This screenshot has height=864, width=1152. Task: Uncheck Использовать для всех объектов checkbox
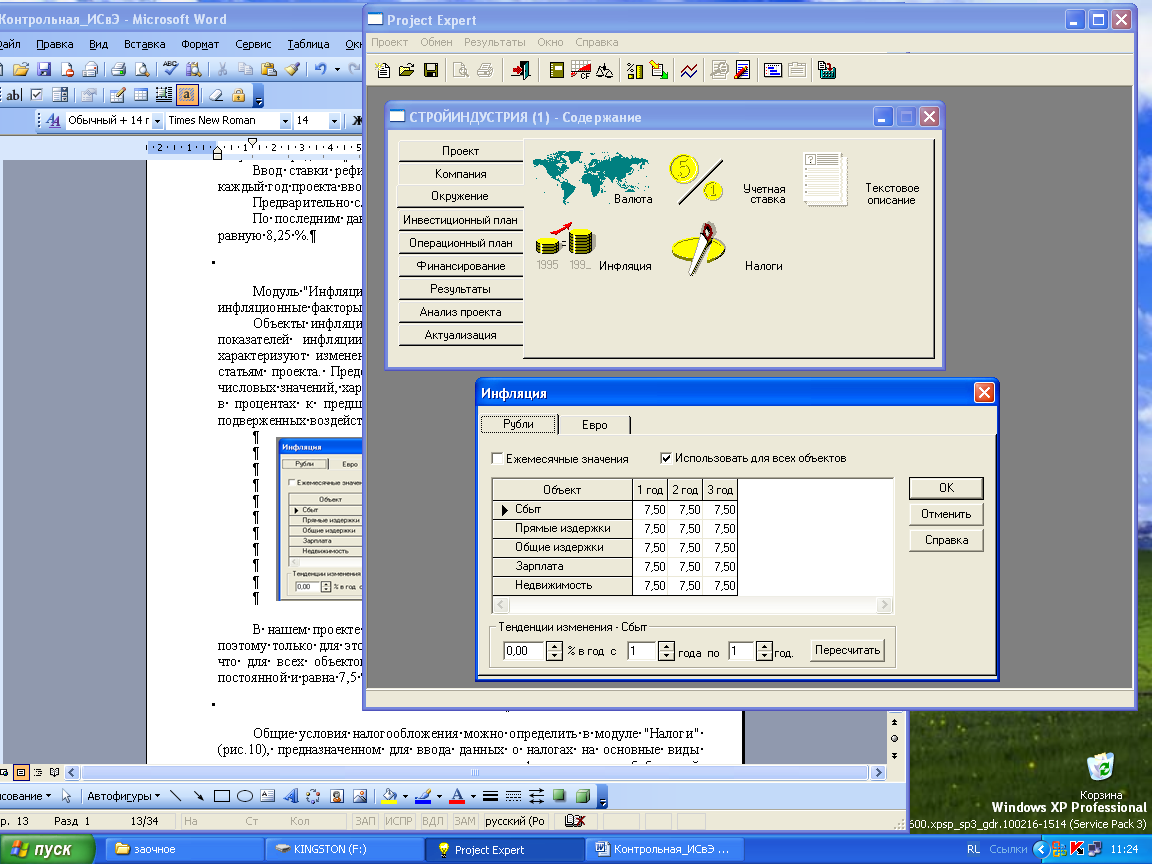coord(666,458)
